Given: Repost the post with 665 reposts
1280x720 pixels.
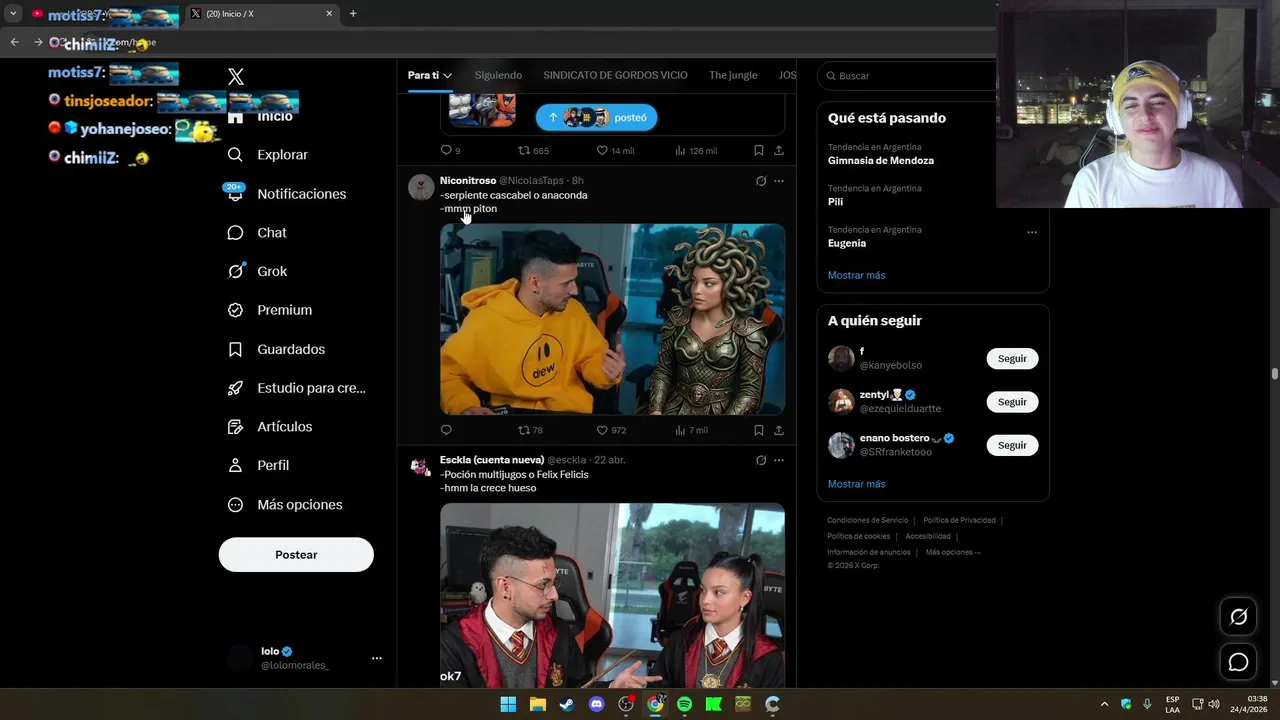Looking at the screenshot, I should click(533, 151).
